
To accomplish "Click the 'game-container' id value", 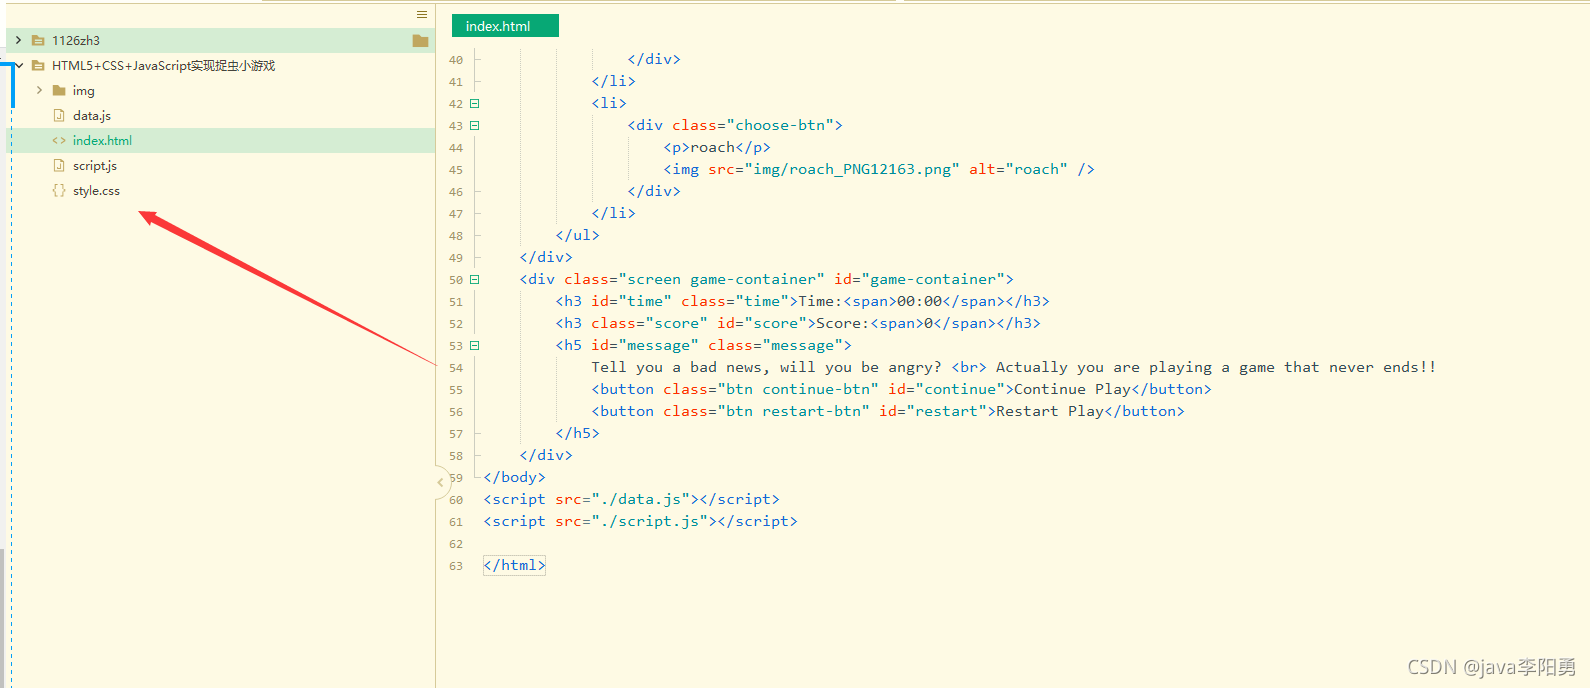I will click(x=933, y=279).
